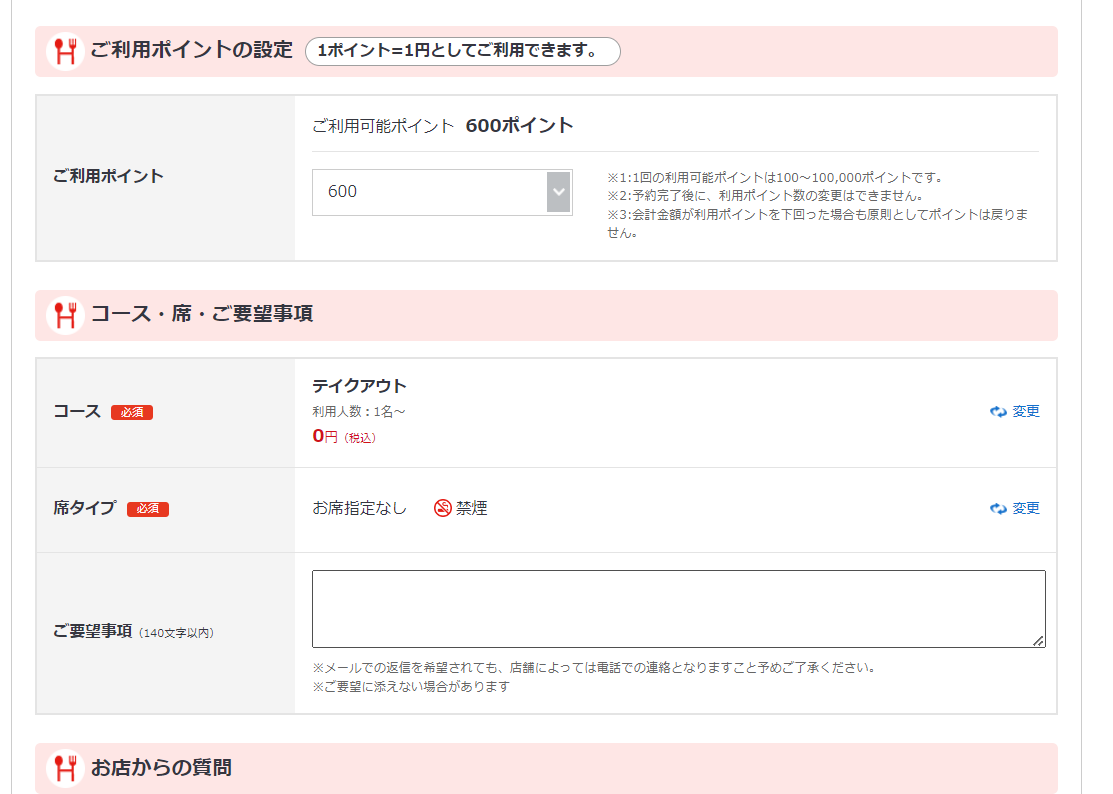The width and height of the screenshot is (1113, 794).
Task: Click the red 必須 badge next to 席タイプ
Action: pyautogui.click(x=148, y=510)
